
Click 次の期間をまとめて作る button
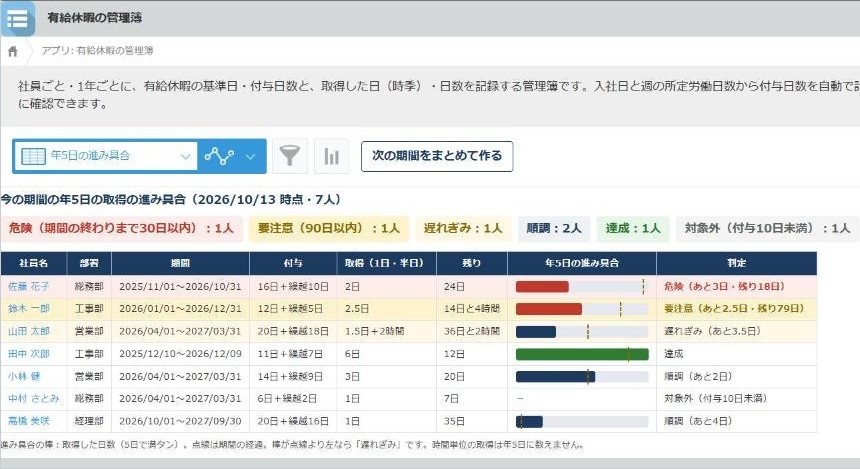coord(437,156)
